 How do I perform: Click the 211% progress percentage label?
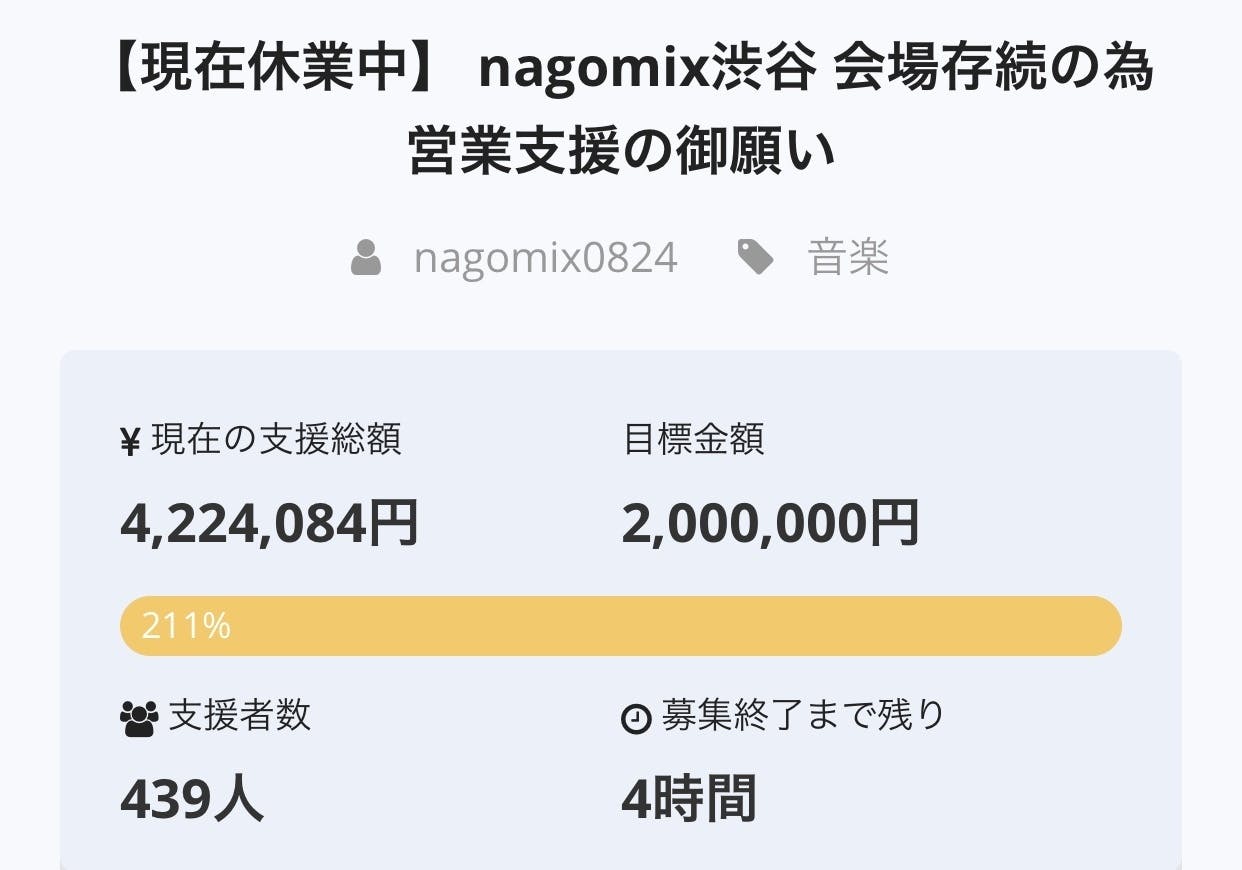pyautogui.click(x=186, y=626)
